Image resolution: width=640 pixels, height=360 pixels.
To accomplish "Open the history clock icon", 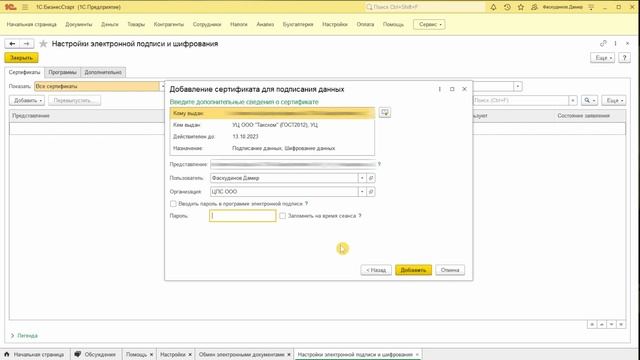I will [x=507, y=7].
